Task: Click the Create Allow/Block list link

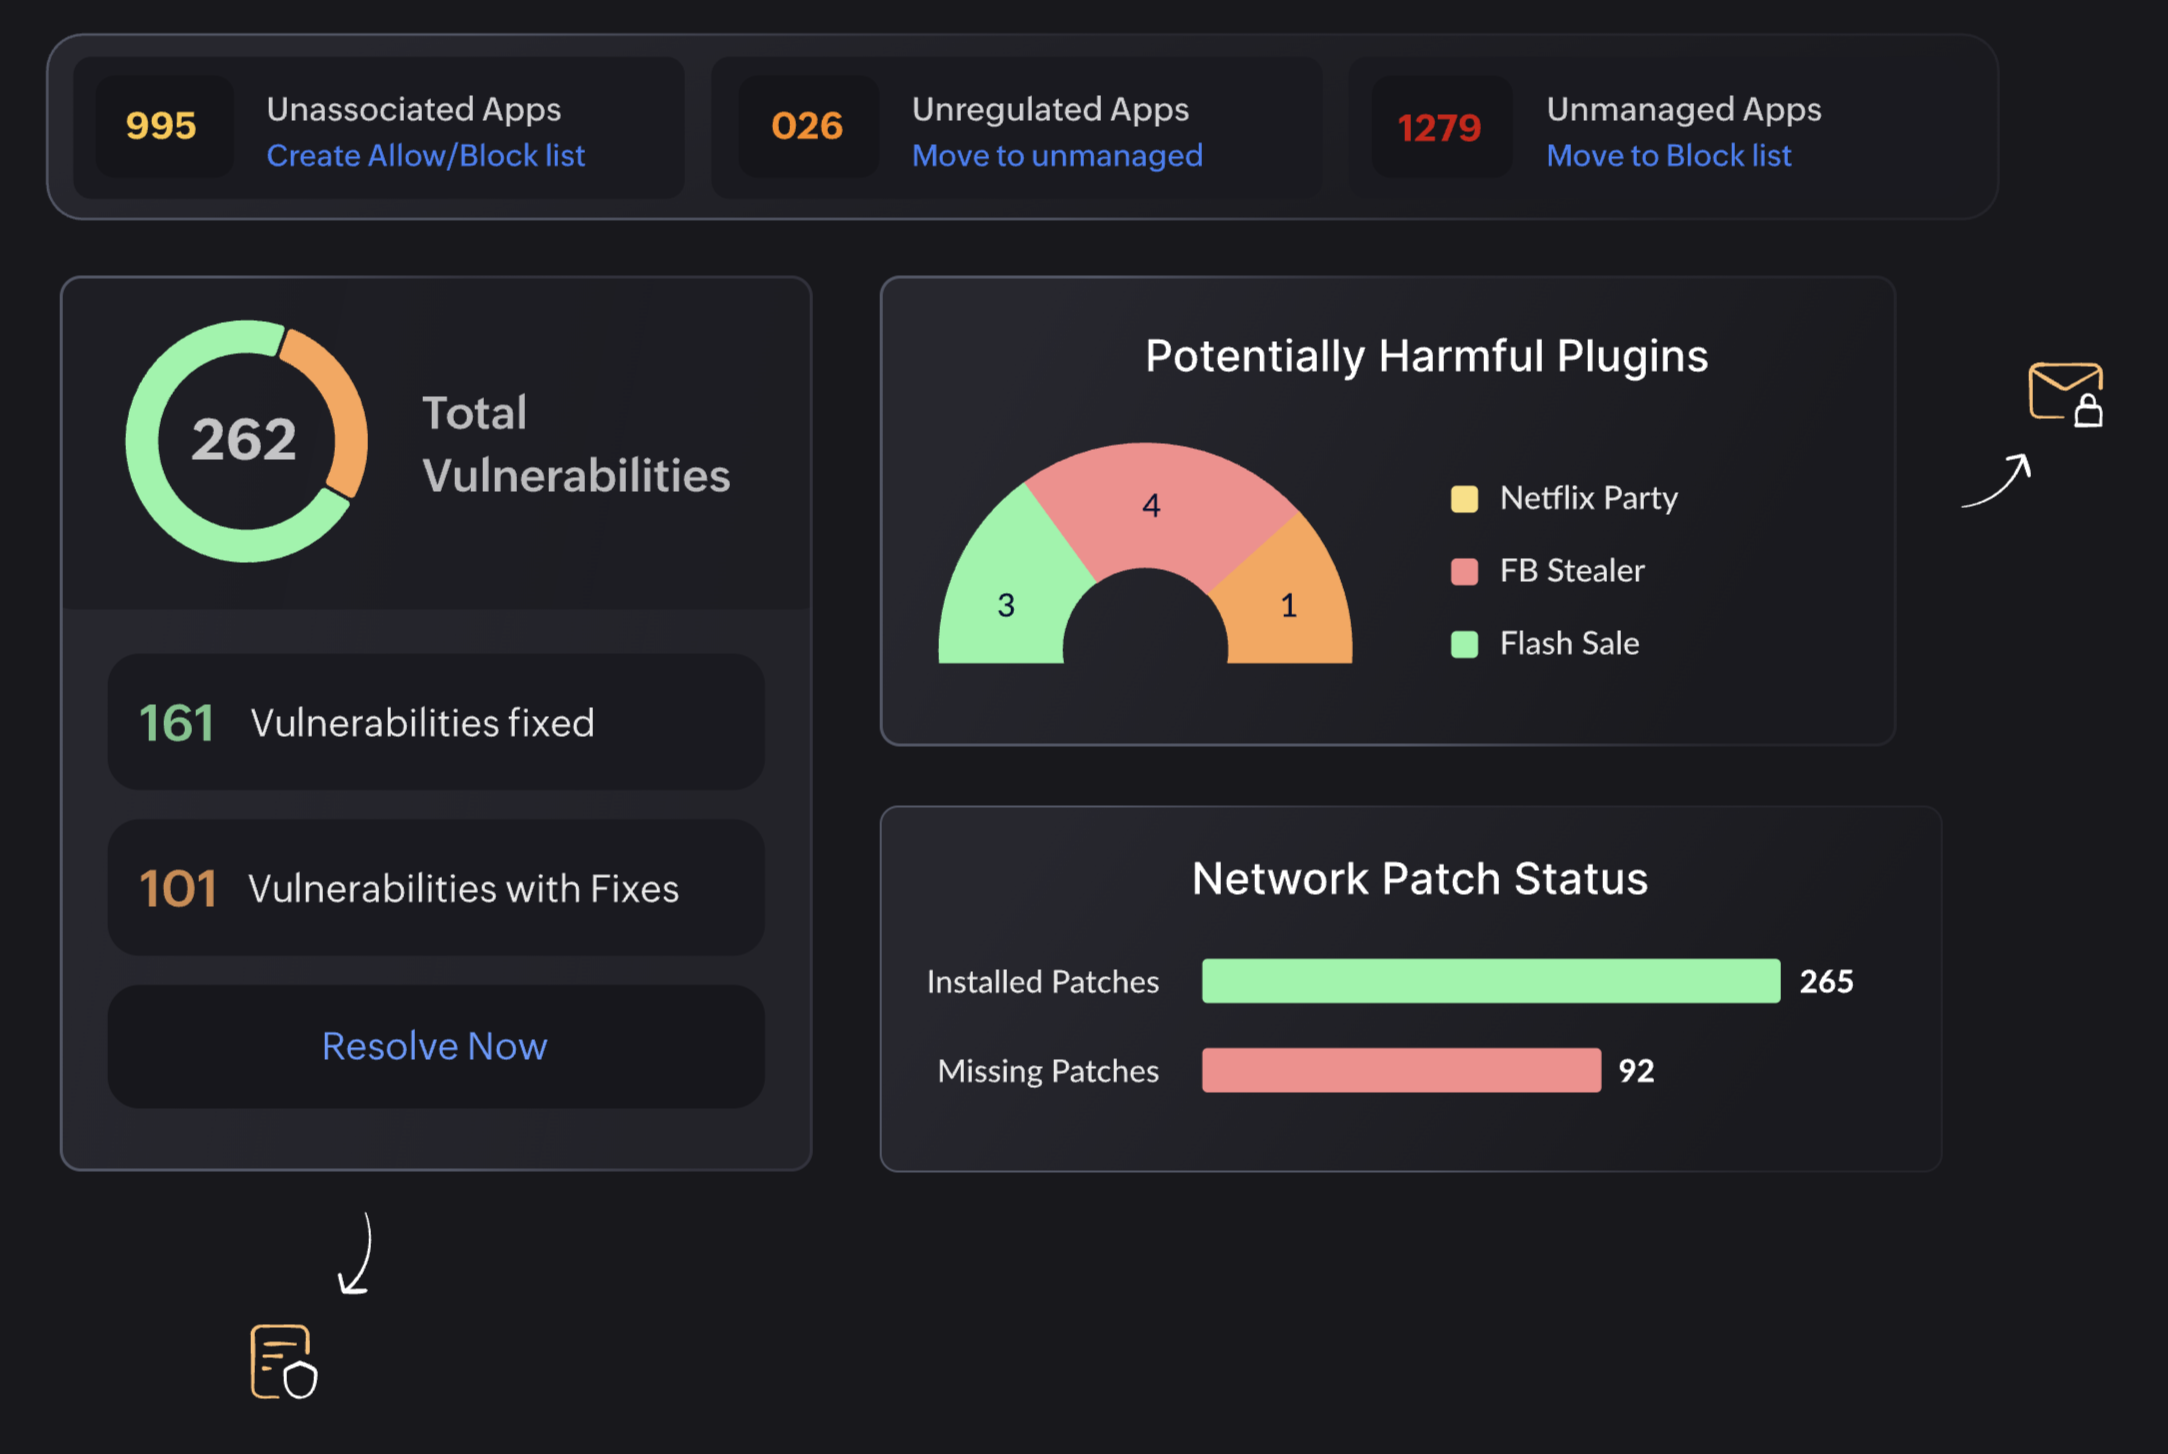Action: [x=425, y=156]
